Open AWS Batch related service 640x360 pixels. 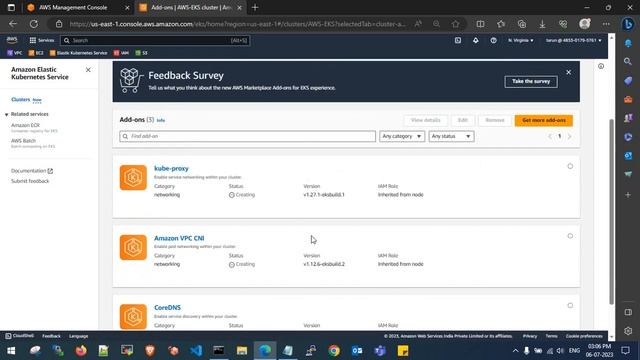click(23, 141)
